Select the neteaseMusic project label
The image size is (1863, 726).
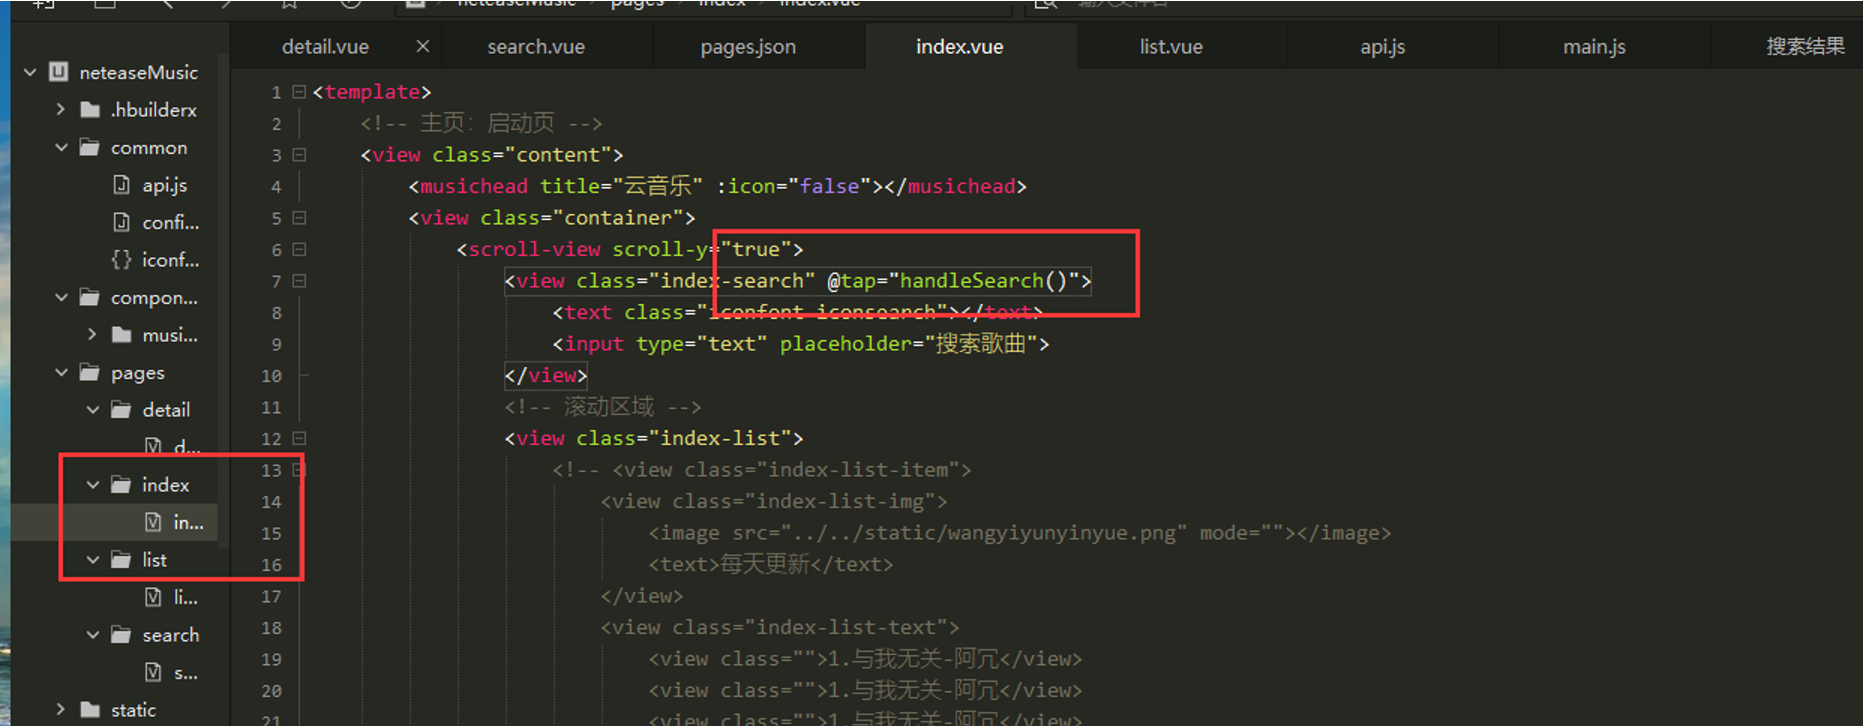tap(139, 72)
